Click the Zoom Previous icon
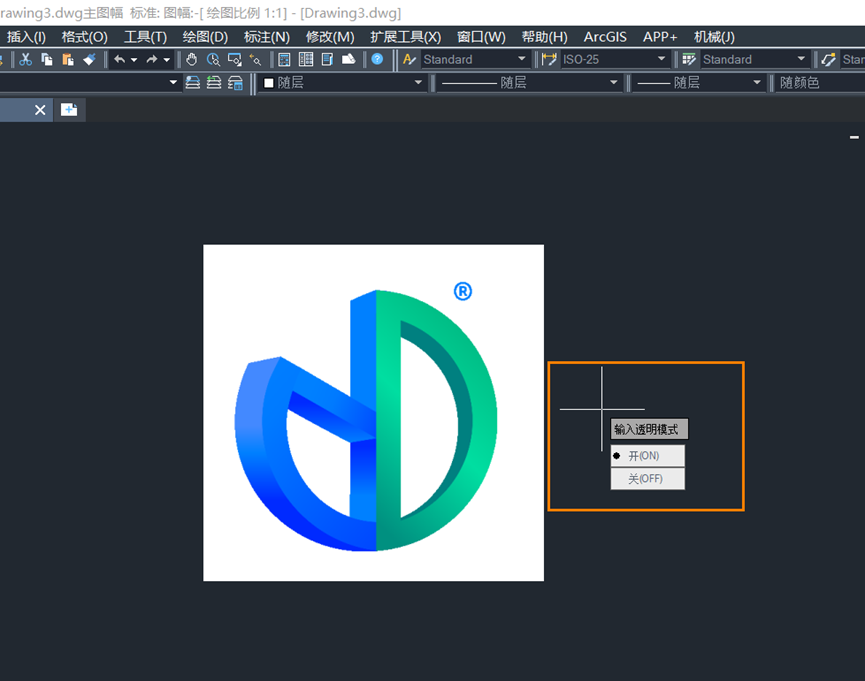 (x=255, y=60)
